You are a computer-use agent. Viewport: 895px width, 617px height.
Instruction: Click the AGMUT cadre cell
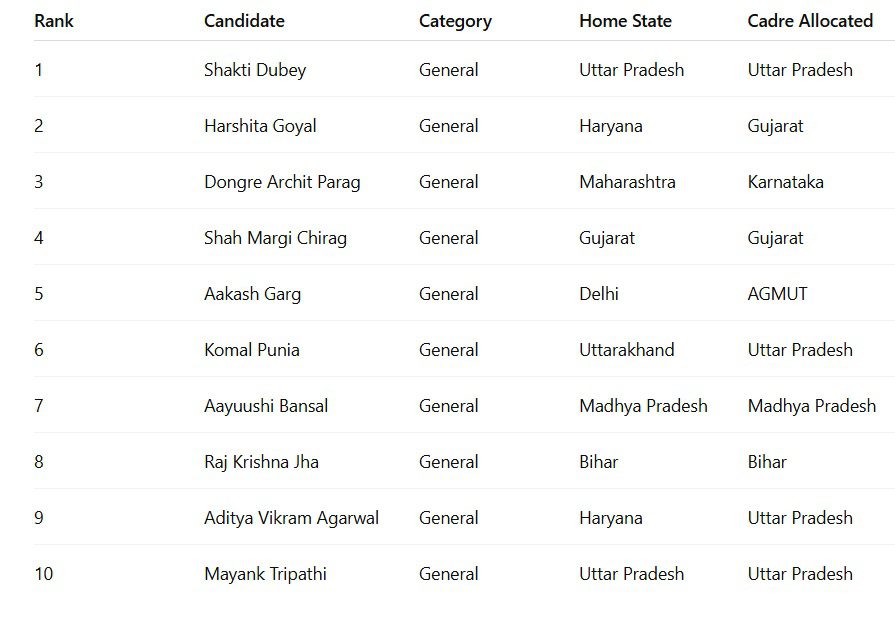pyautogui.click(x=777, y=294)
